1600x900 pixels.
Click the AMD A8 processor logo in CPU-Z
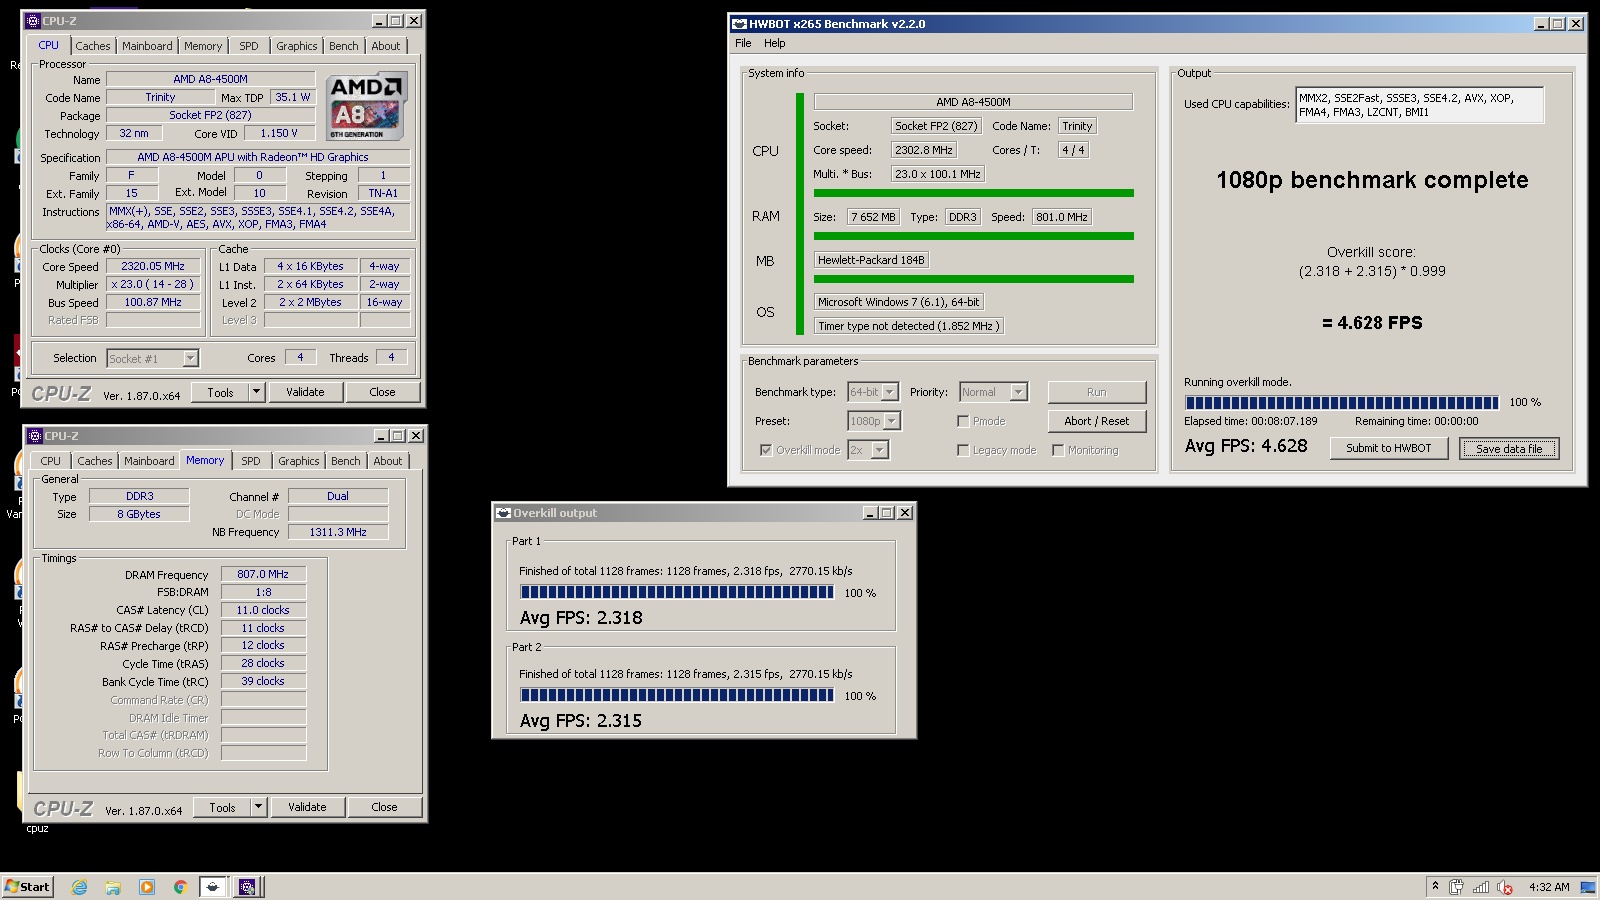(x=367, y=106)
